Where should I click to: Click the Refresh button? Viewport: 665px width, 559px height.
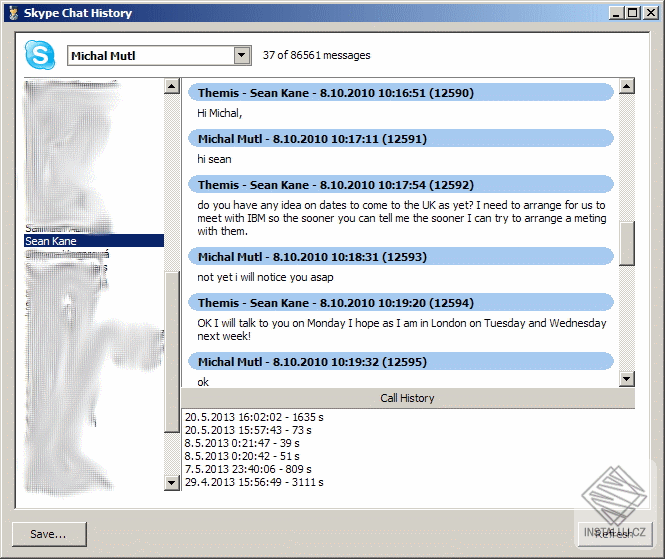[615, 534]
